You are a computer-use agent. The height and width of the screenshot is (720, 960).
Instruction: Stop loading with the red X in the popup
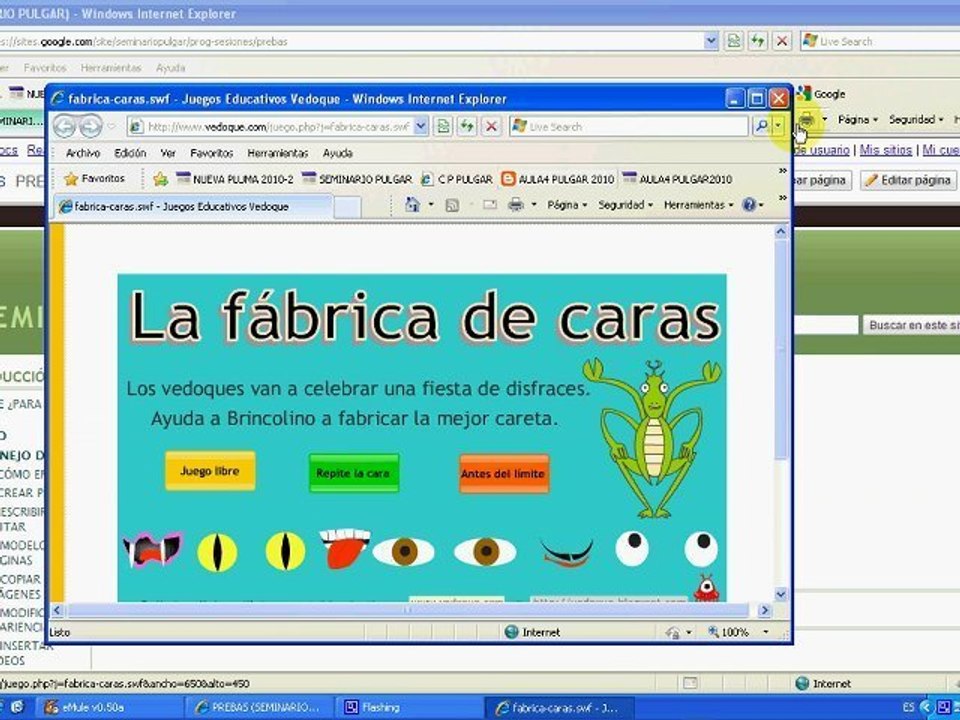491,127
